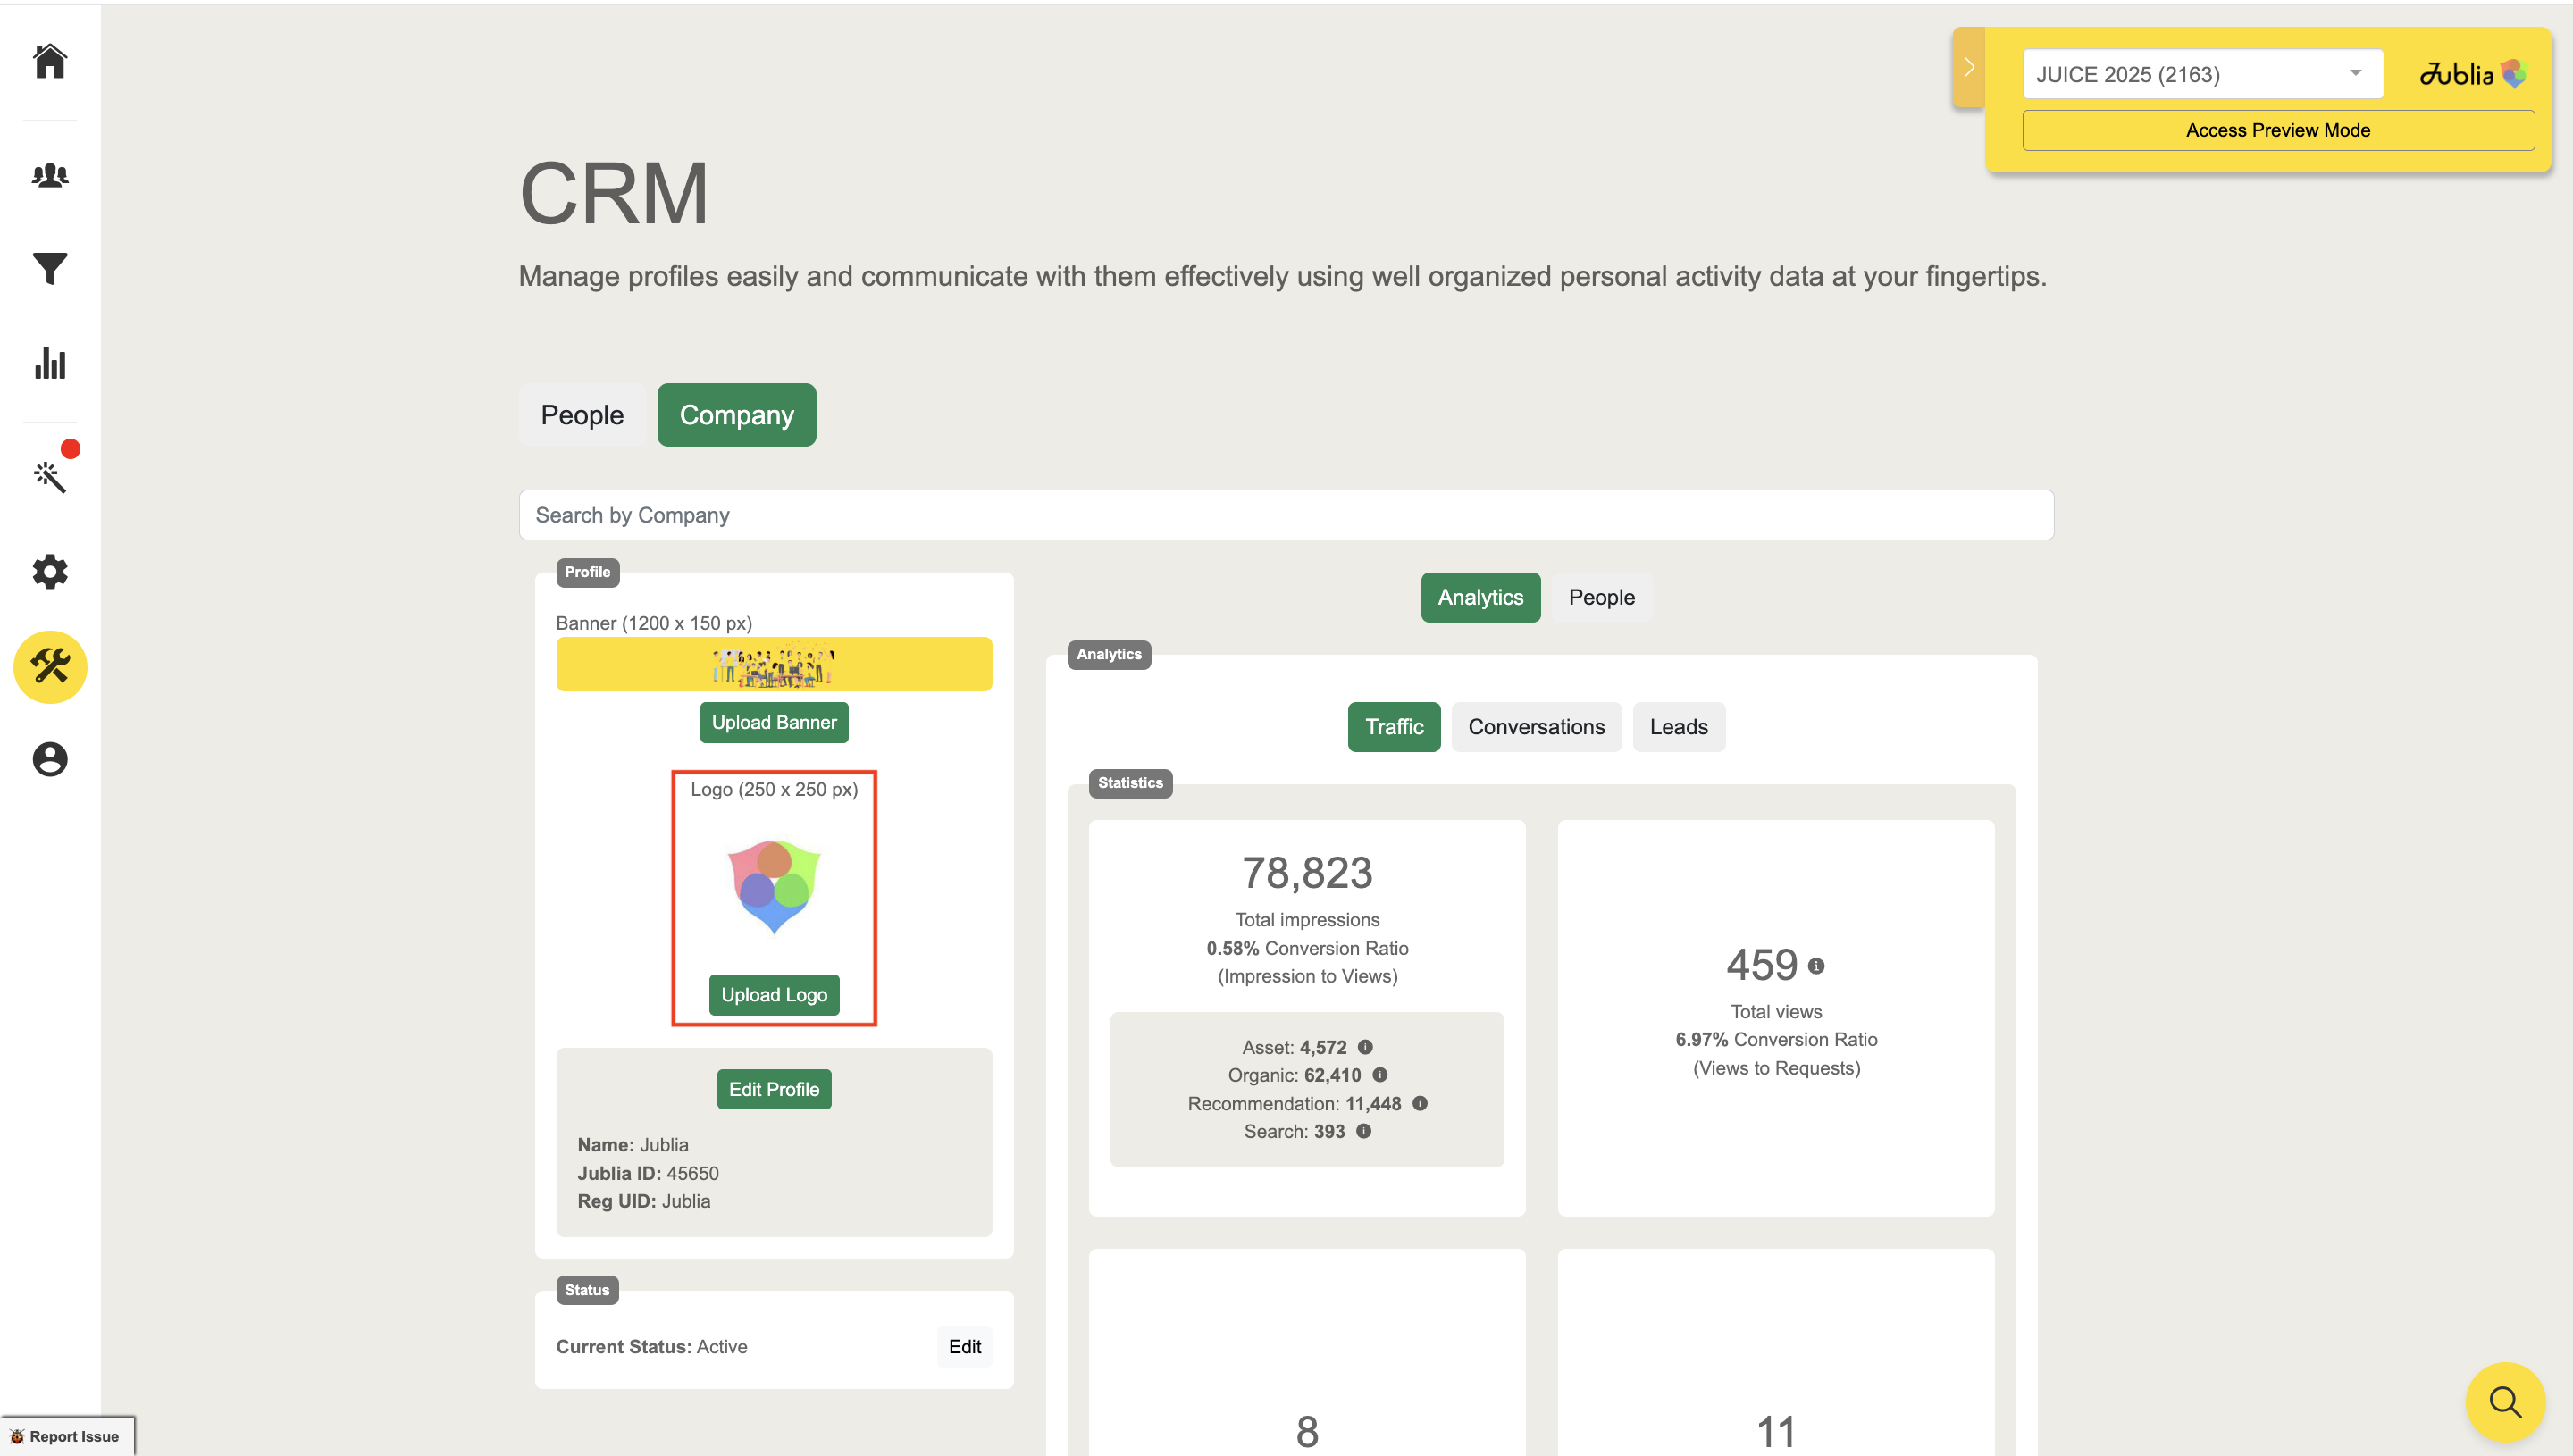
Task: Click info icon next to 459 views
Action: [1816, 966]
